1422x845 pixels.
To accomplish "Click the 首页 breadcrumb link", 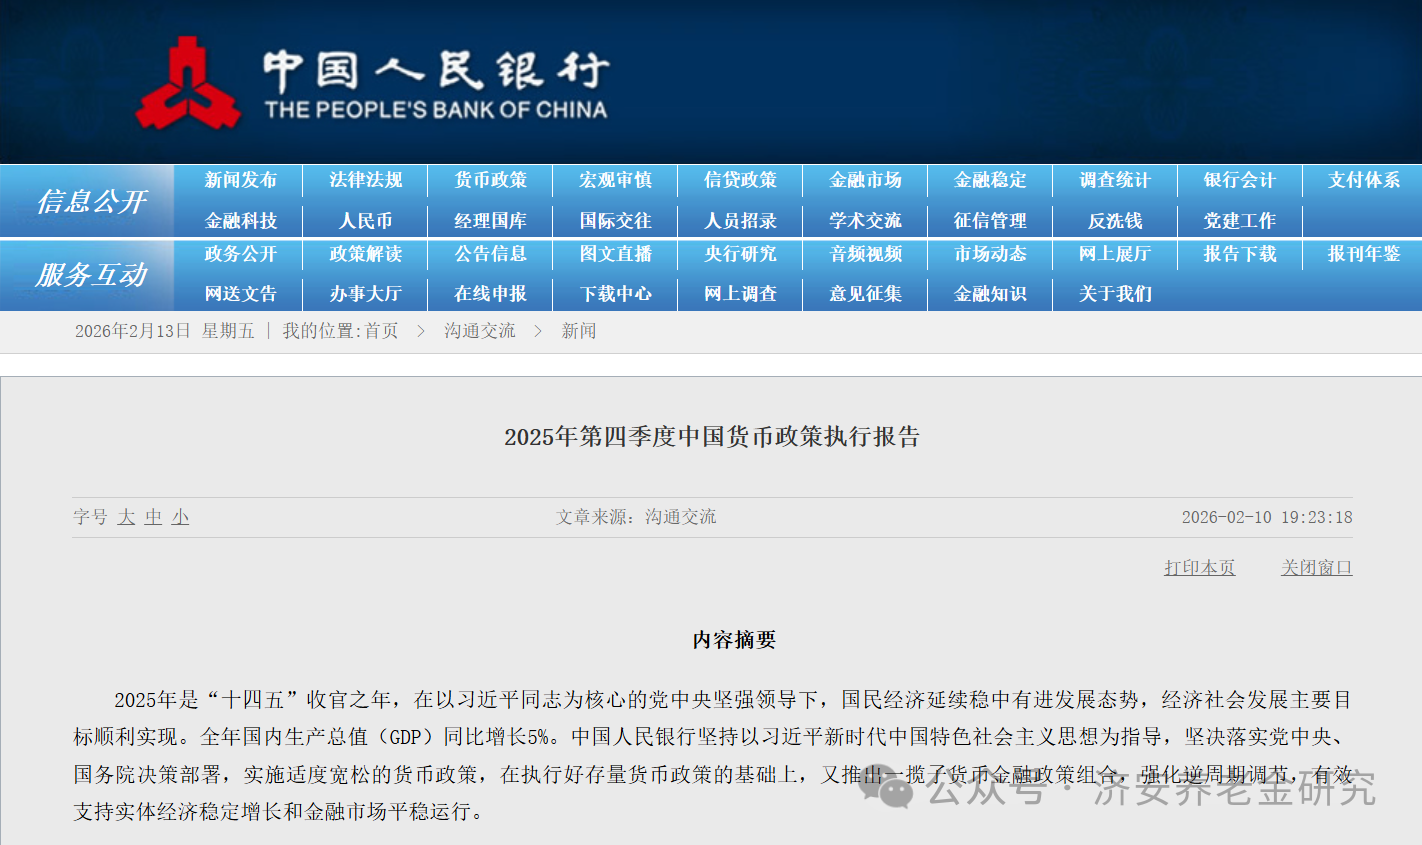I will [380, 332].
